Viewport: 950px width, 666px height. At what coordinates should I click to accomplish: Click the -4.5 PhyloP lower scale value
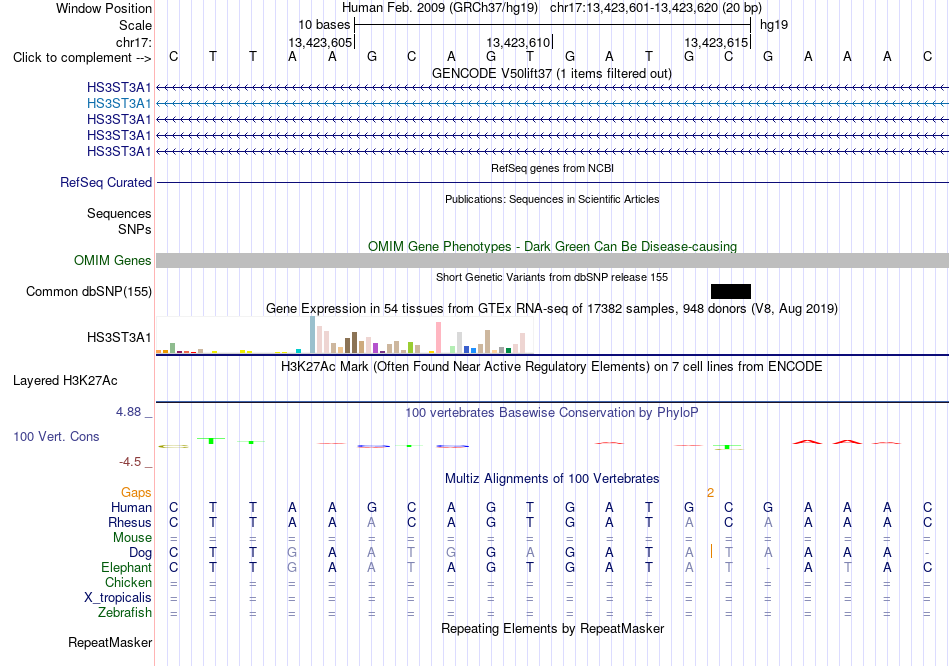130,462
